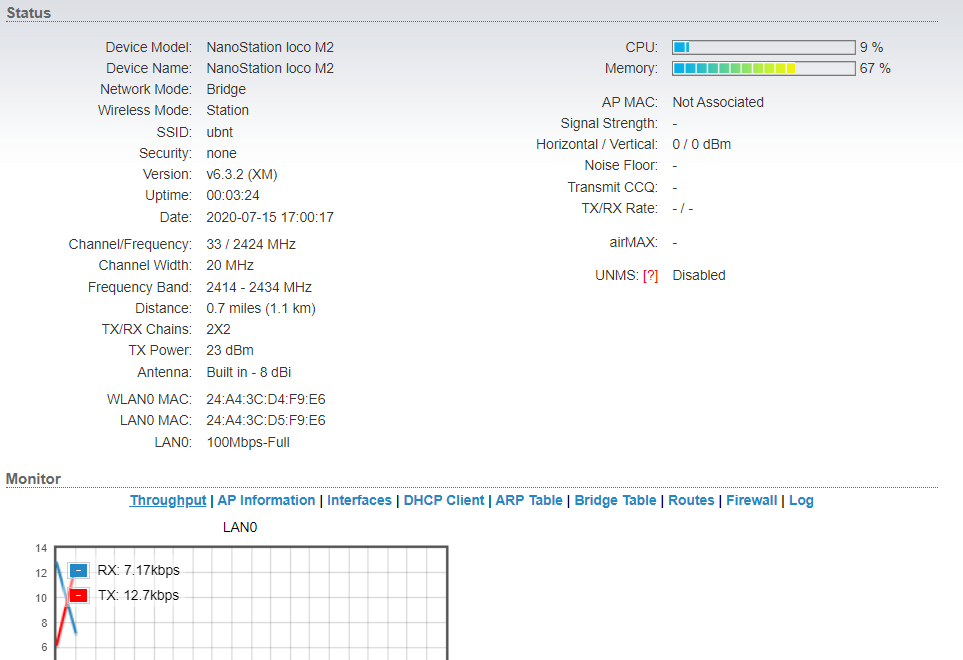Toggle the red TX series legend icon
The image size is (963, 660).
[x=79, y=596]
